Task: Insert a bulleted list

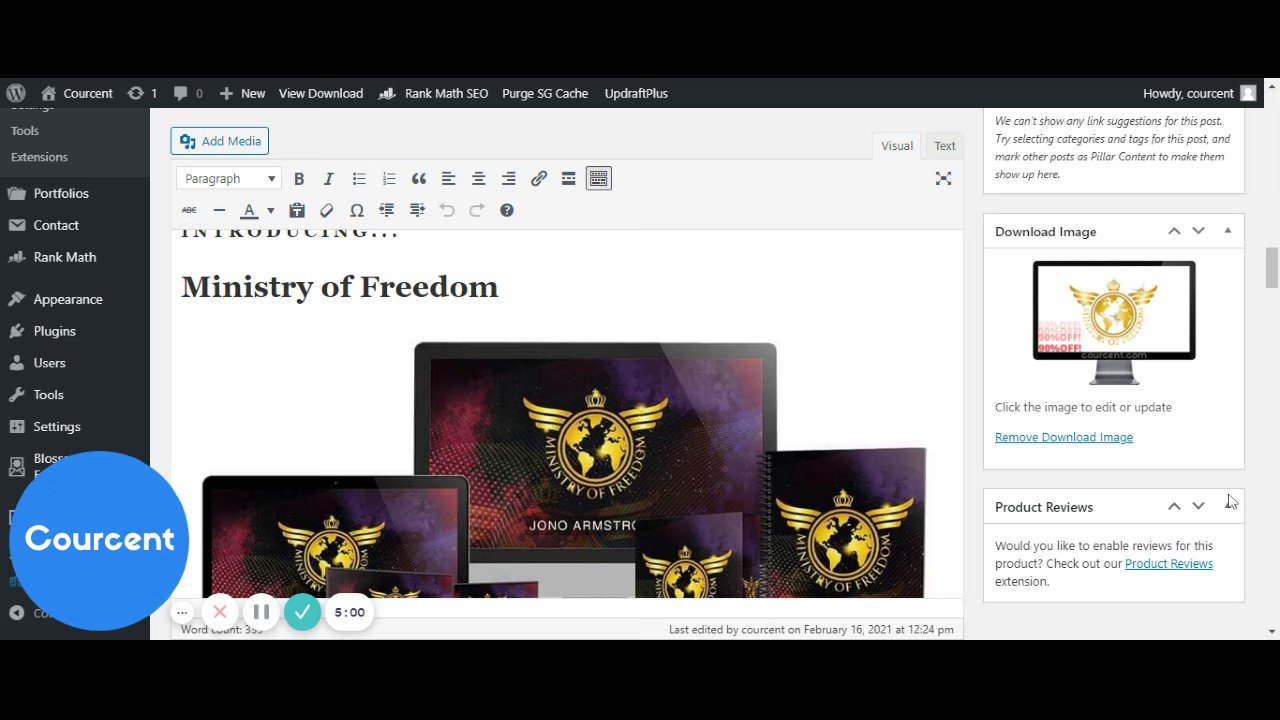Action: coord(359,179)
